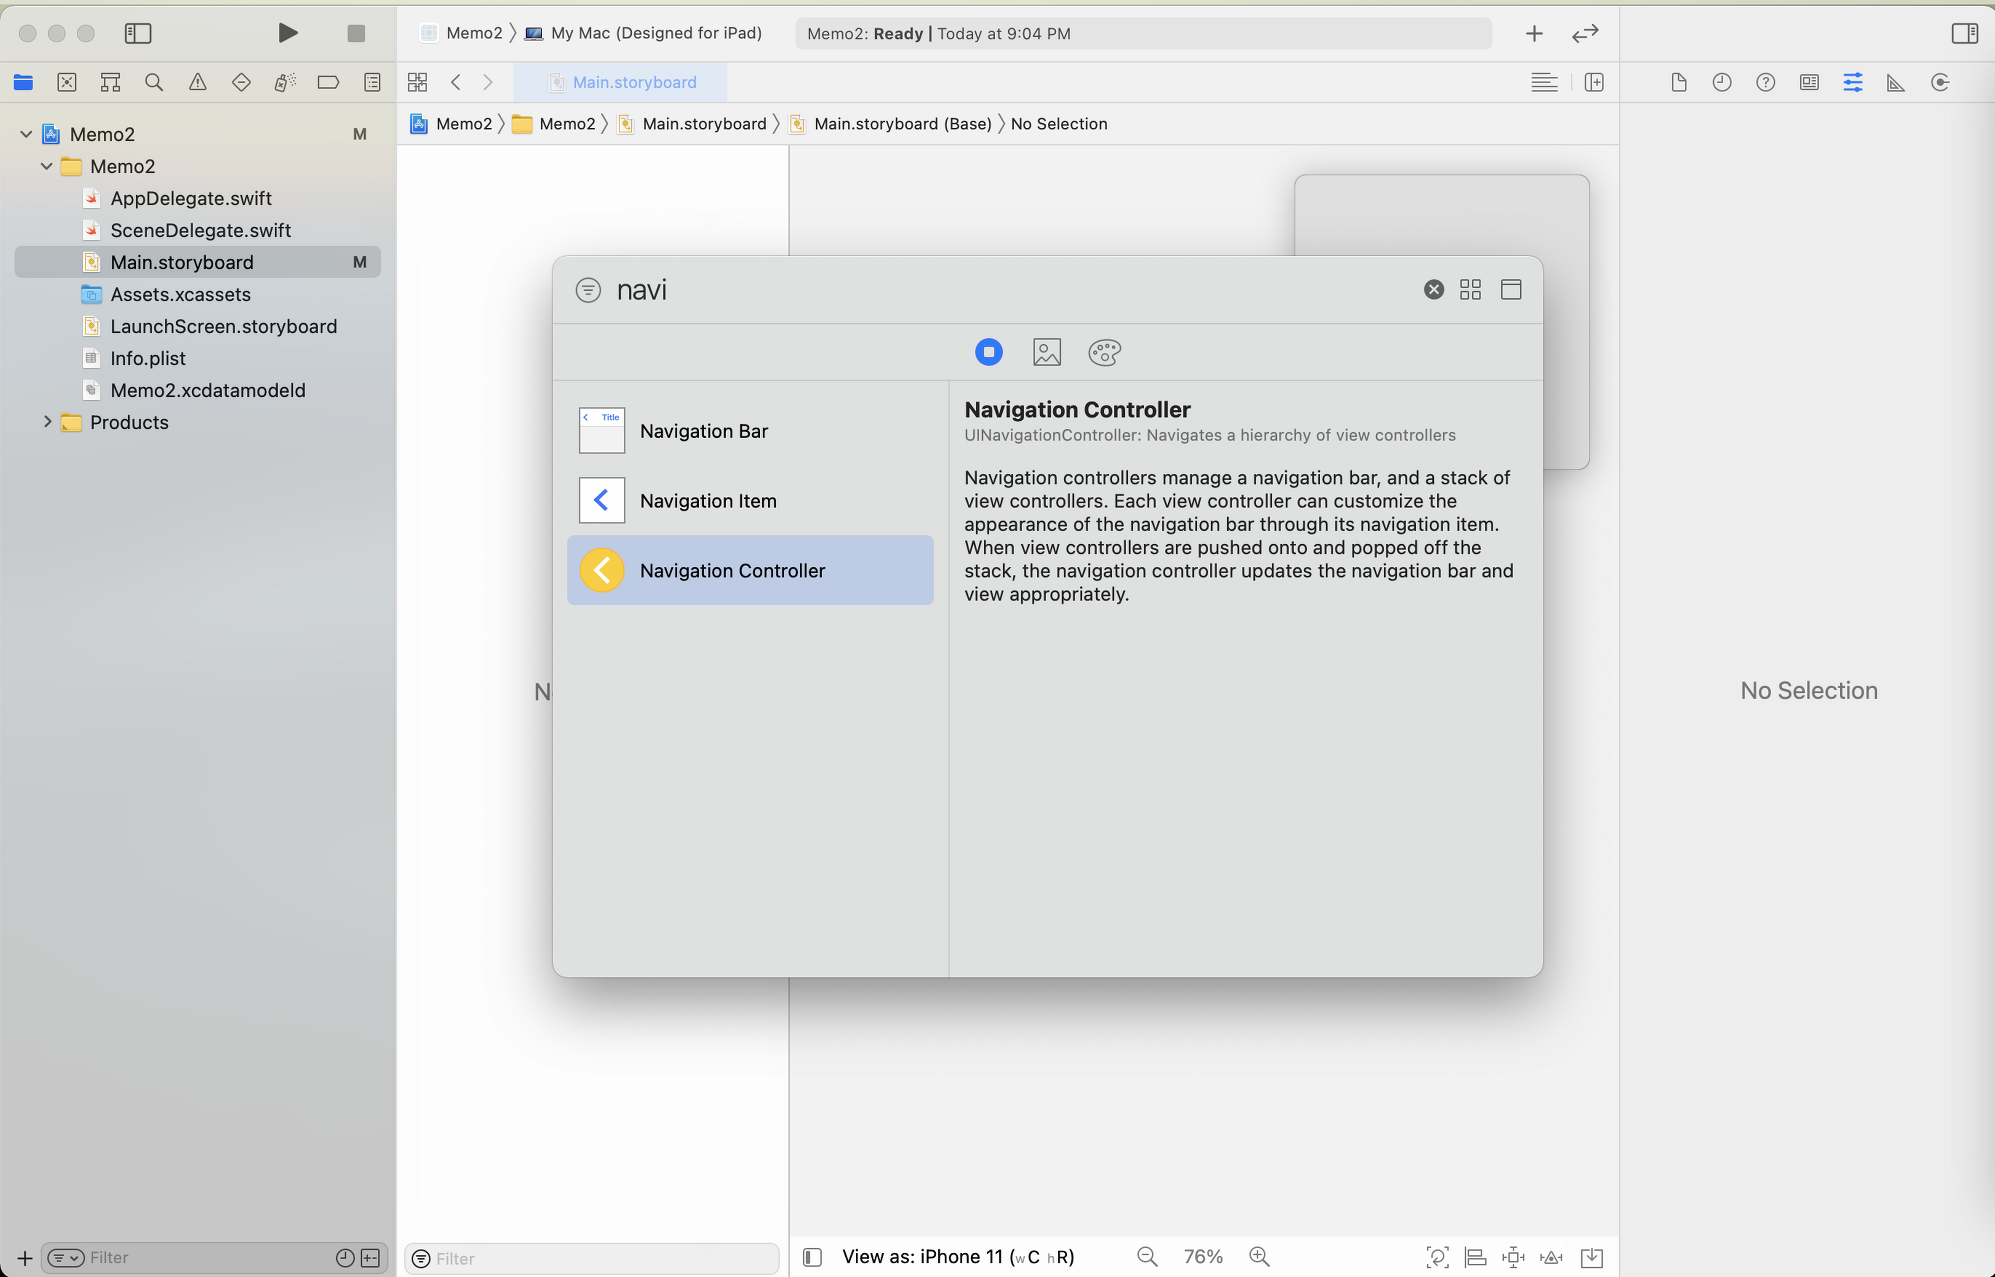
Task: Clear the navi search field
Action: pos(1433,289)
